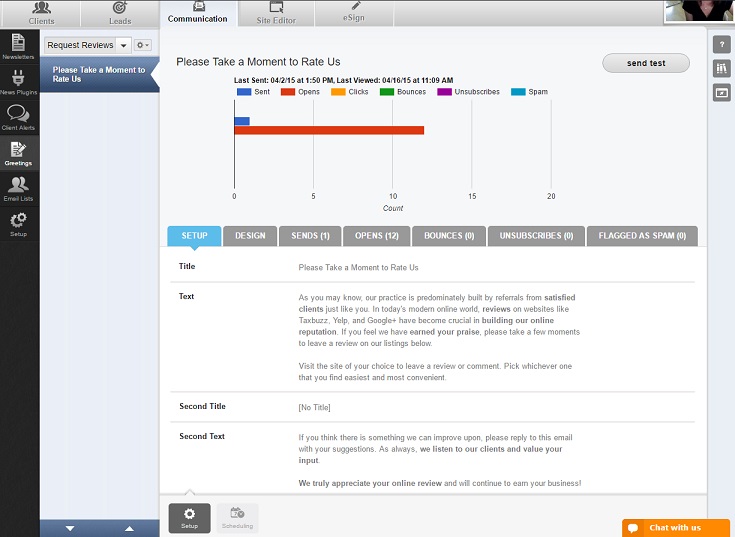This screenshot has height=537, width=735.
Task: Expand list with the down arrow
Action: [x=69, y=528]
